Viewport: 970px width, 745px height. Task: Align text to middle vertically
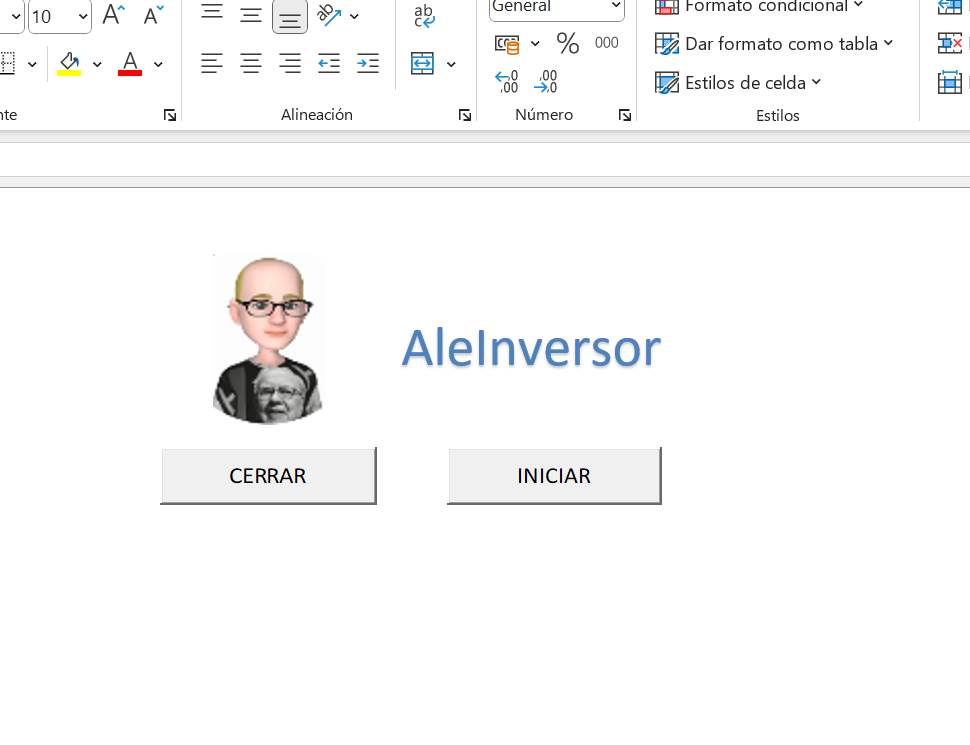pyautogui.click(x=251, y=14)
